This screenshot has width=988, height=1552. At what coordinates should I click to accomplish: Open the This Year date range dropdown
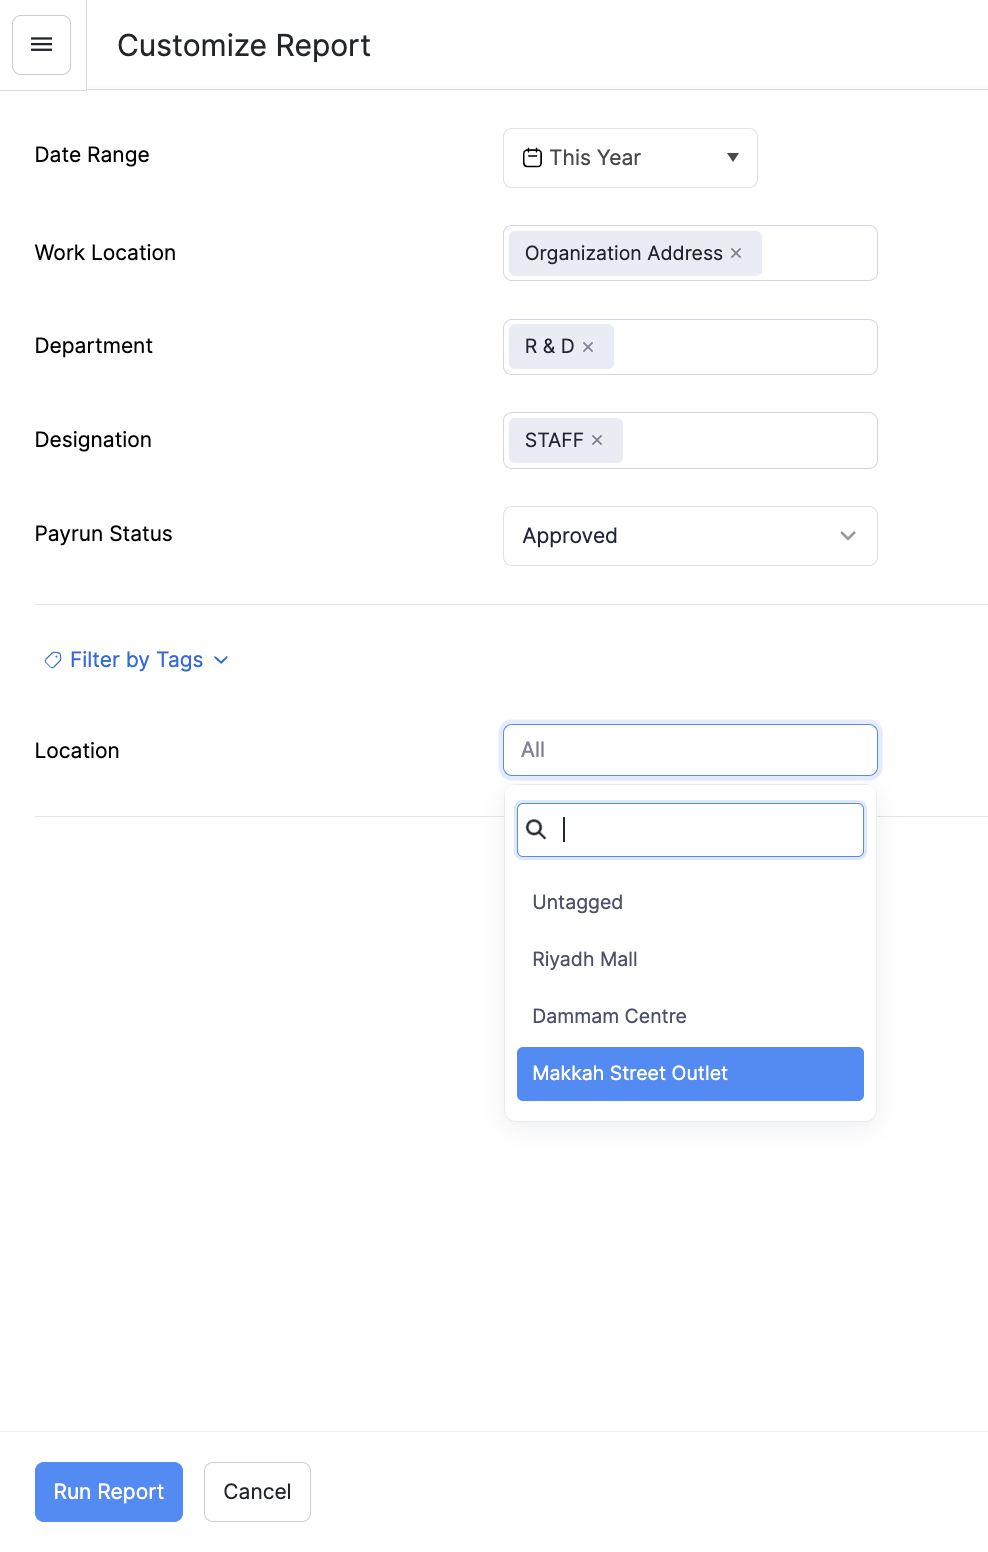[630, 157]
